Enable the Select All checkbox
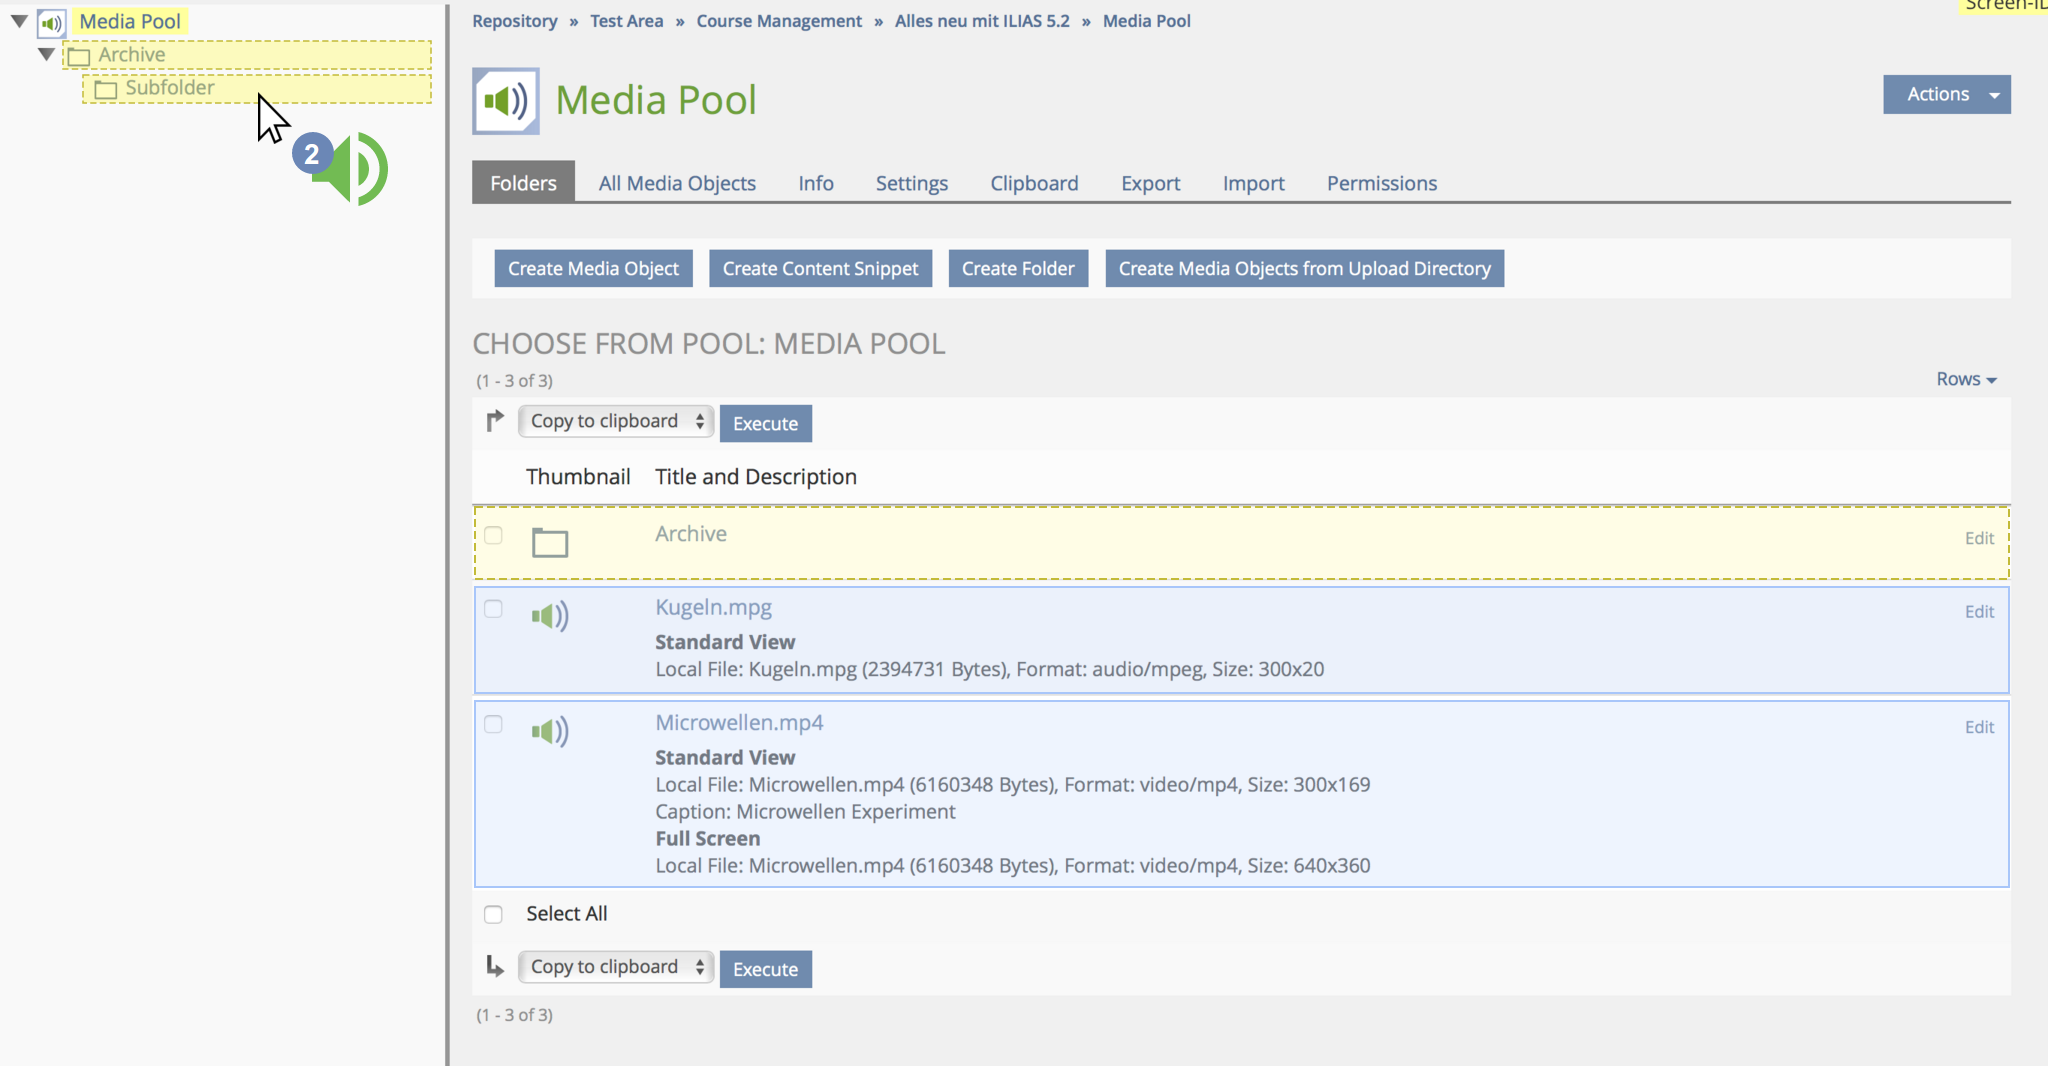Screen dimensions: 2048x1066 click(493, 914)
